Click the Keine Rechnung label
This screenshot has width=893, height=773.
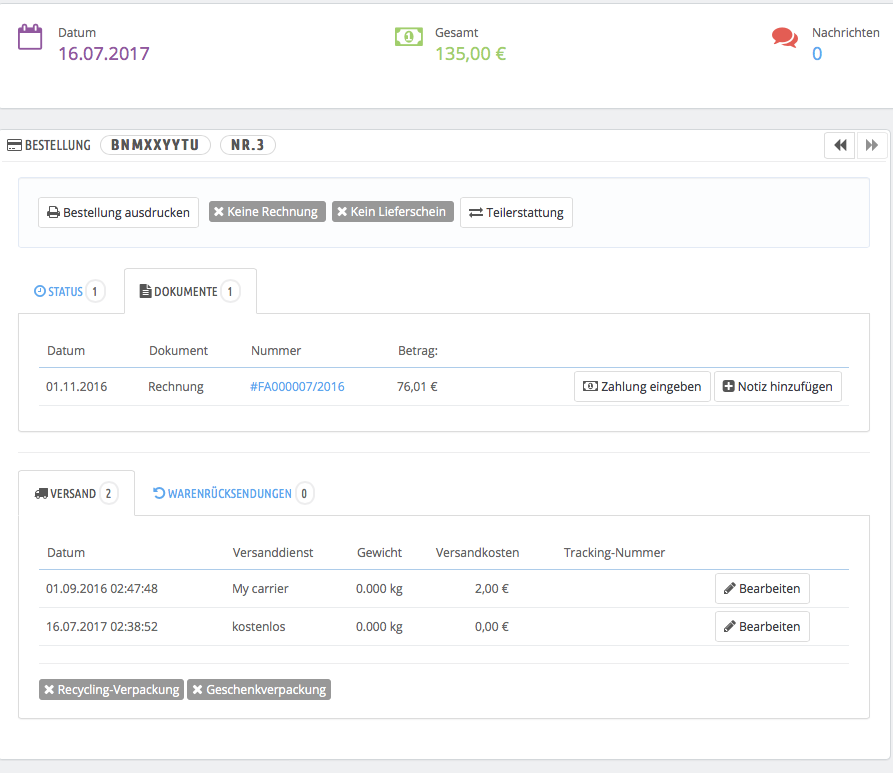pos(267,211)
